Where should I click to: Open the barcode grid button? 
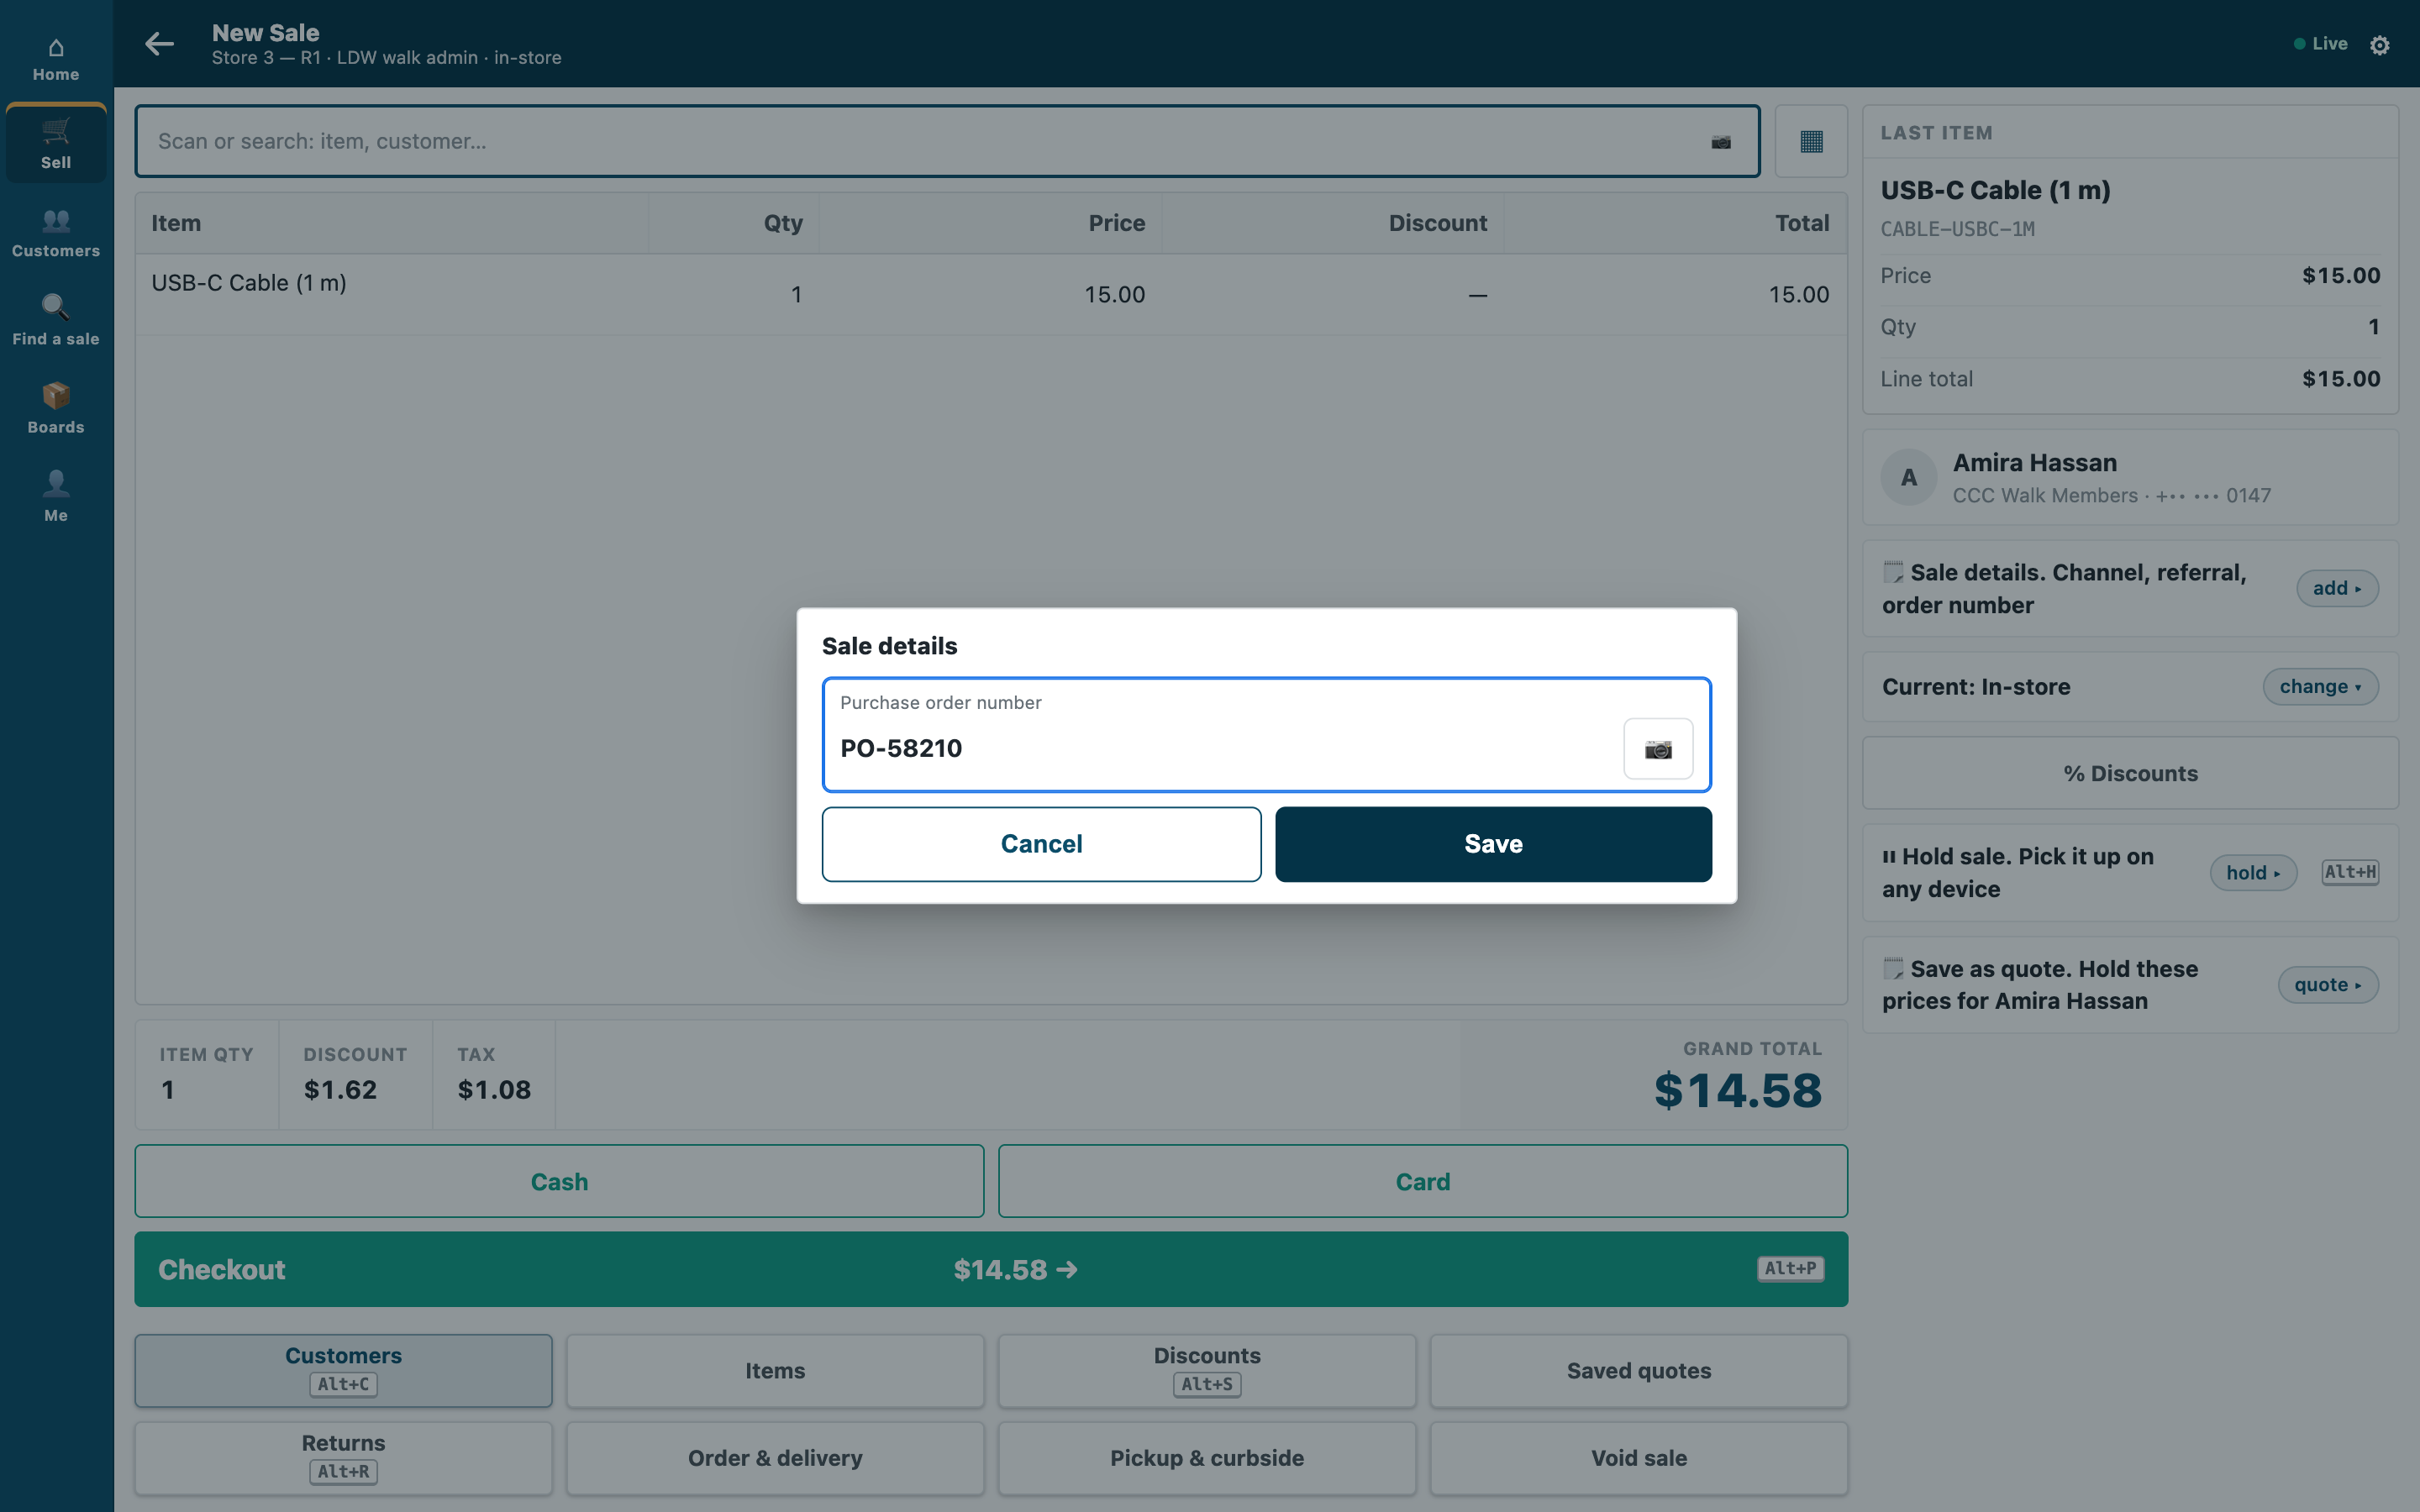(1811, 142)
